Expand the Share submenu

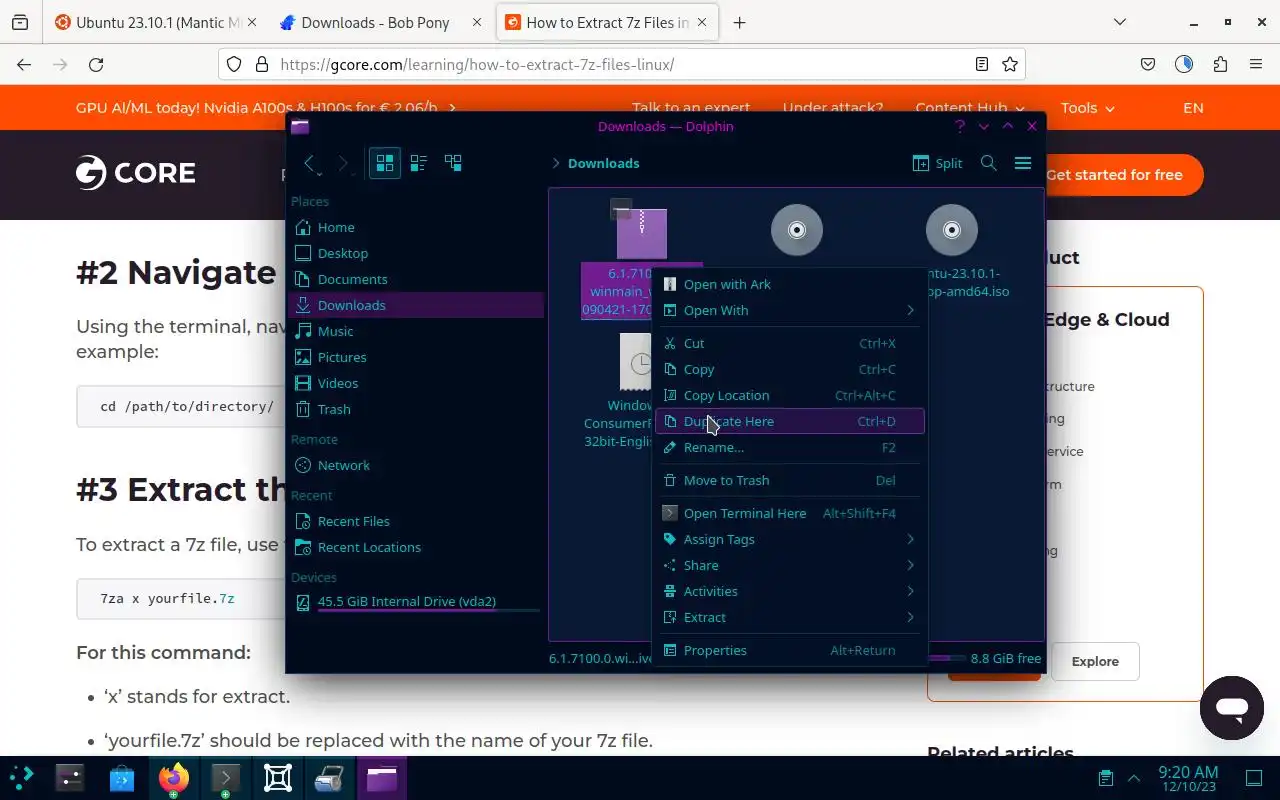[790, 565]
